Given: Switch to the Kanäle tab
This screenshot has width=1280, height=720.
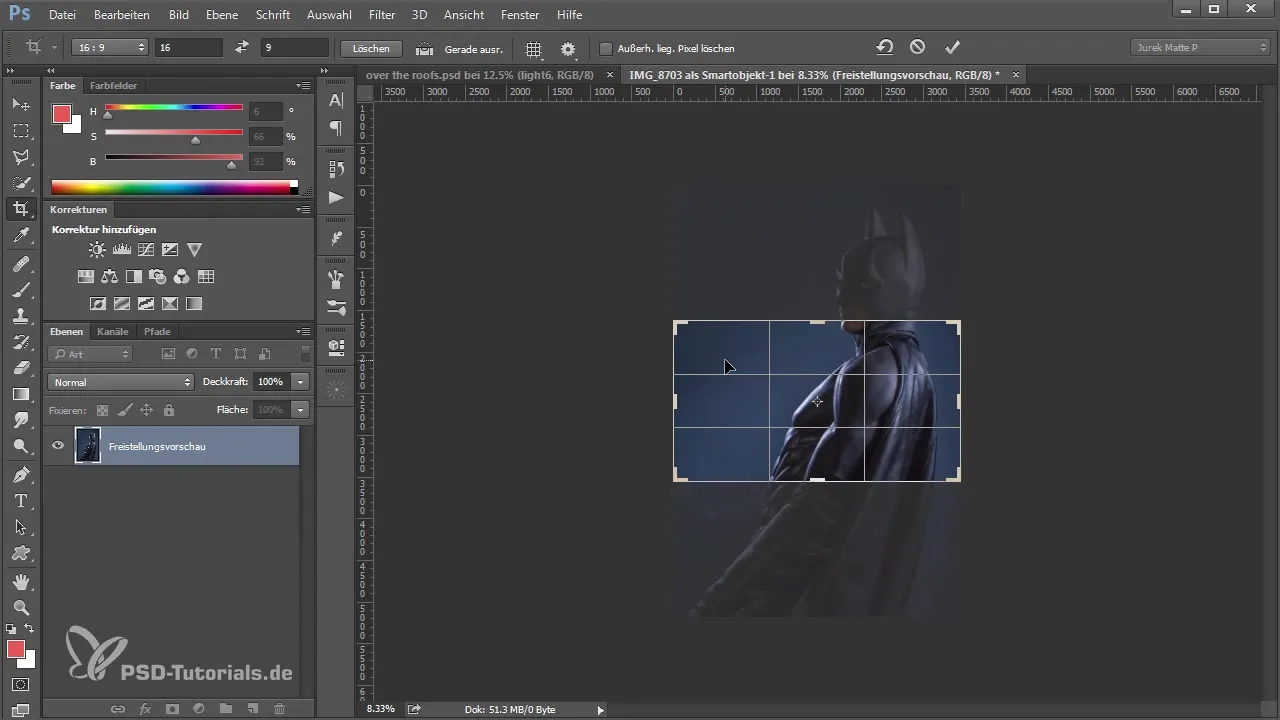Looking at the screenshot, I should click(x=113, y=331).
